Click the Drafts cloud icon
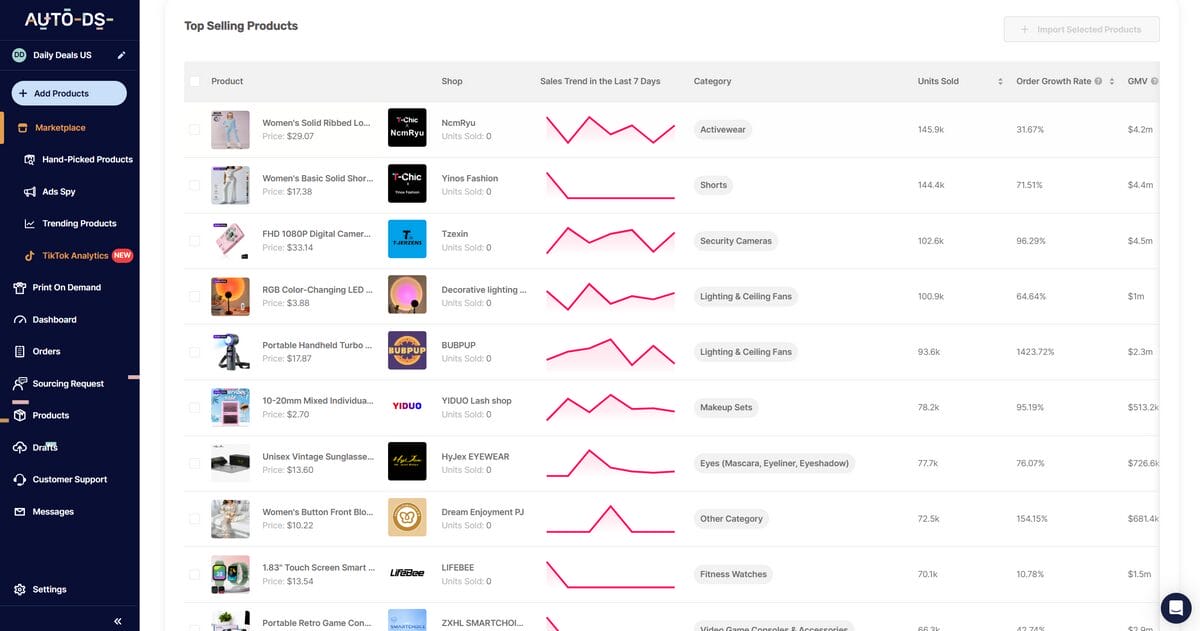The image size is (1200, 631). 20,448
